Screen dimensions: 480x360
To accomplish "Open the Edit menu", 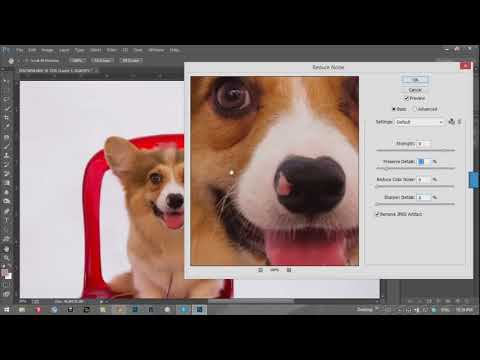I will (32, 50).
